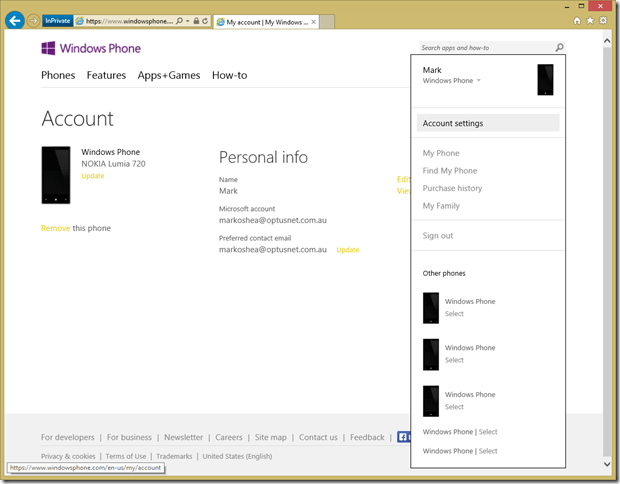Open the For business footer link
Image resolution: width=620 pixels, height=484 pixels.
(x=129, y=437)
